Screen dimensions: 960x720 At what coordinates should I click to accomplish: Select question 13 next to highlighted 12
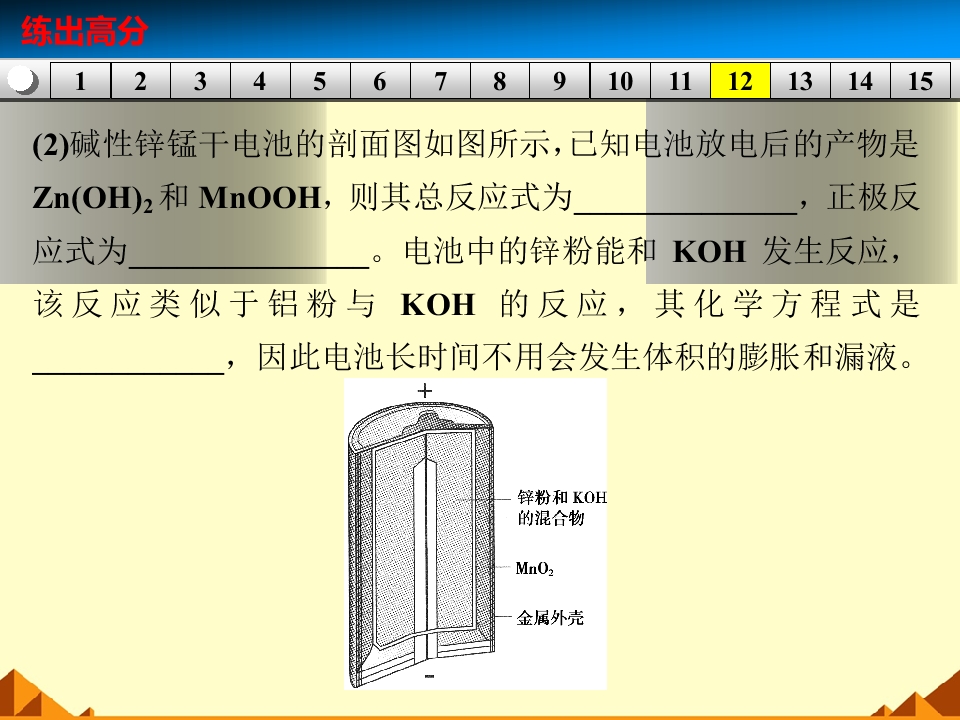pyautogui.click(x=798, y=82)
